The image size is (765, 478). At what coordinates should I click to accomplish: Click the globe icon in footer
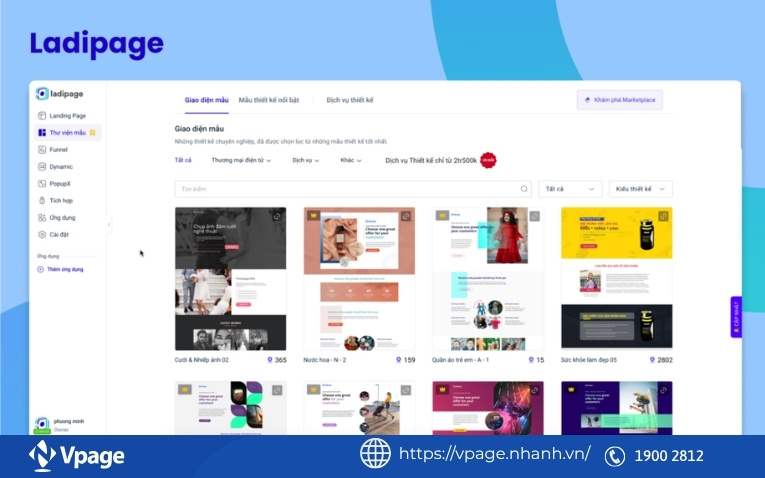point(375,453)
